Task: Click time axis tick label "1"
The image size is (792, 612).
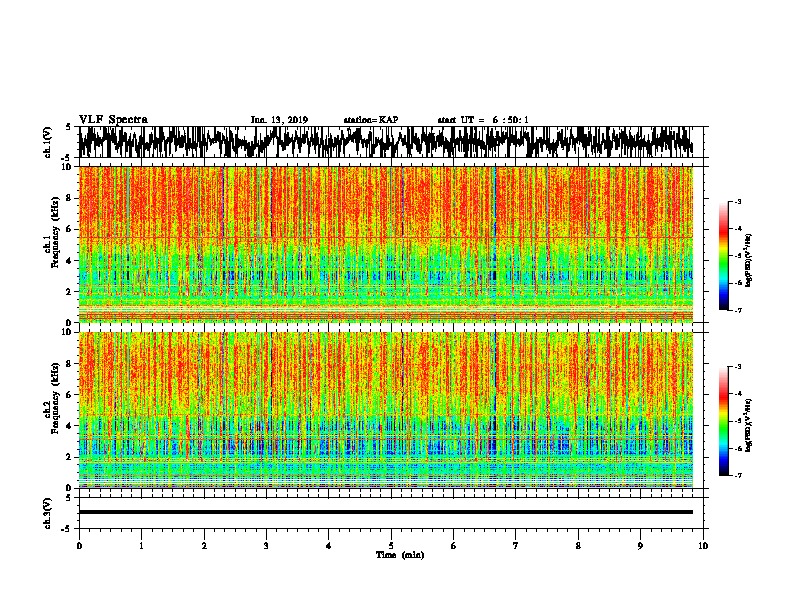Action: [141, 546]
